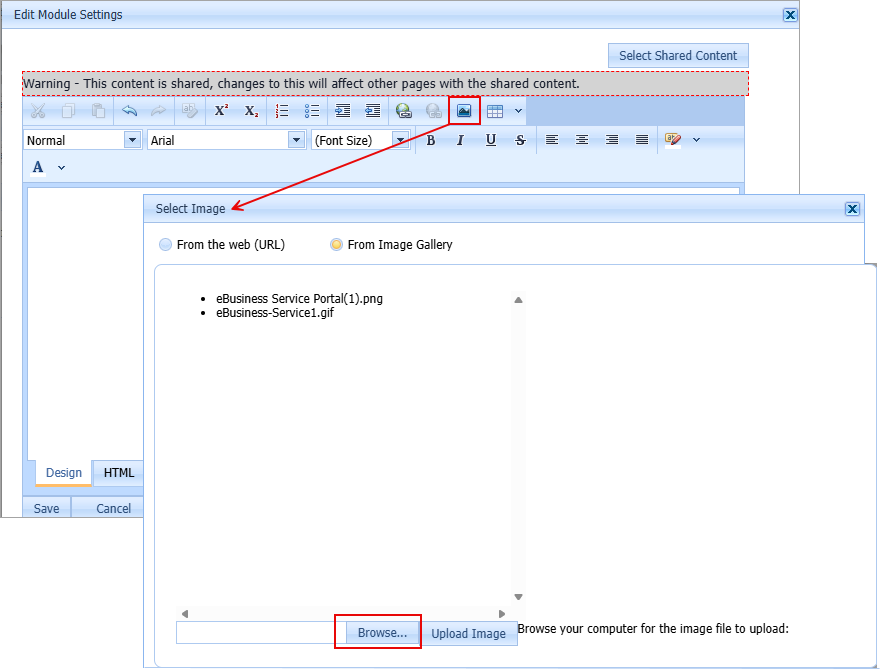Decrease indent of paragraph
Screen dimensions: 881x670
[373, 111]
